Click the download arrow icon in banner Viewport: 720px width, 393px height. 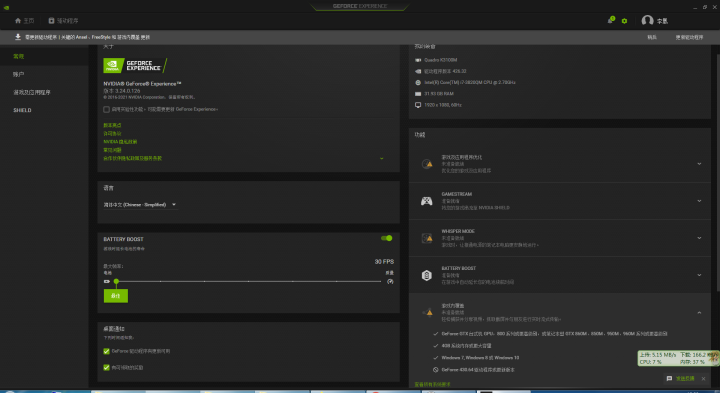18,37
